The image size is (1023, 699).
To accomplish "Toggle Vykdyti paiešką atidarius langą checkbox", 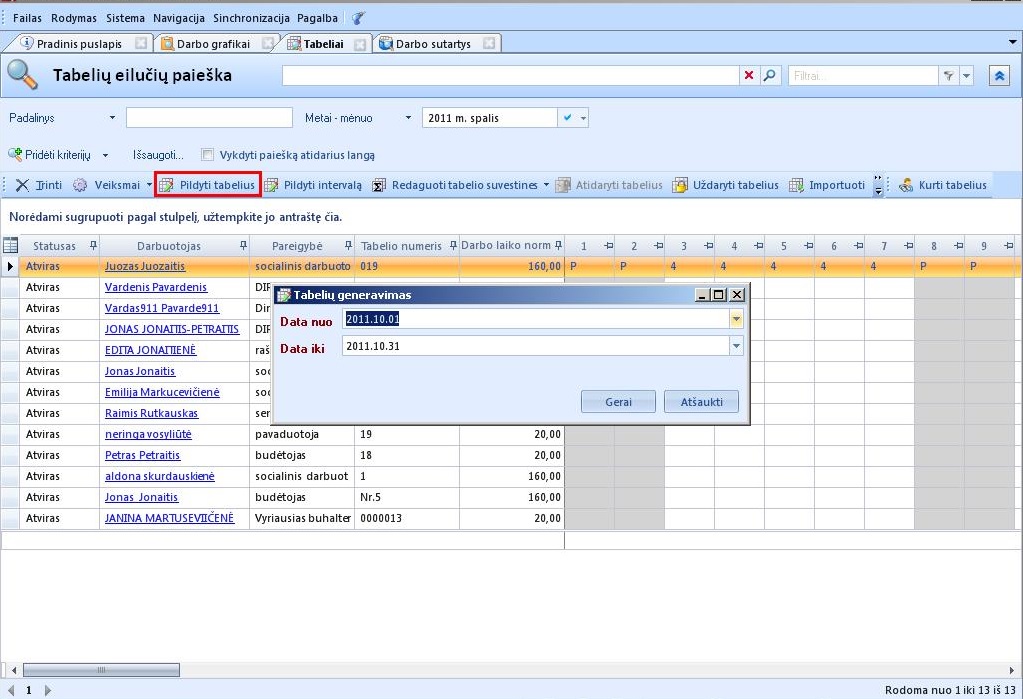I will [208, 155].
